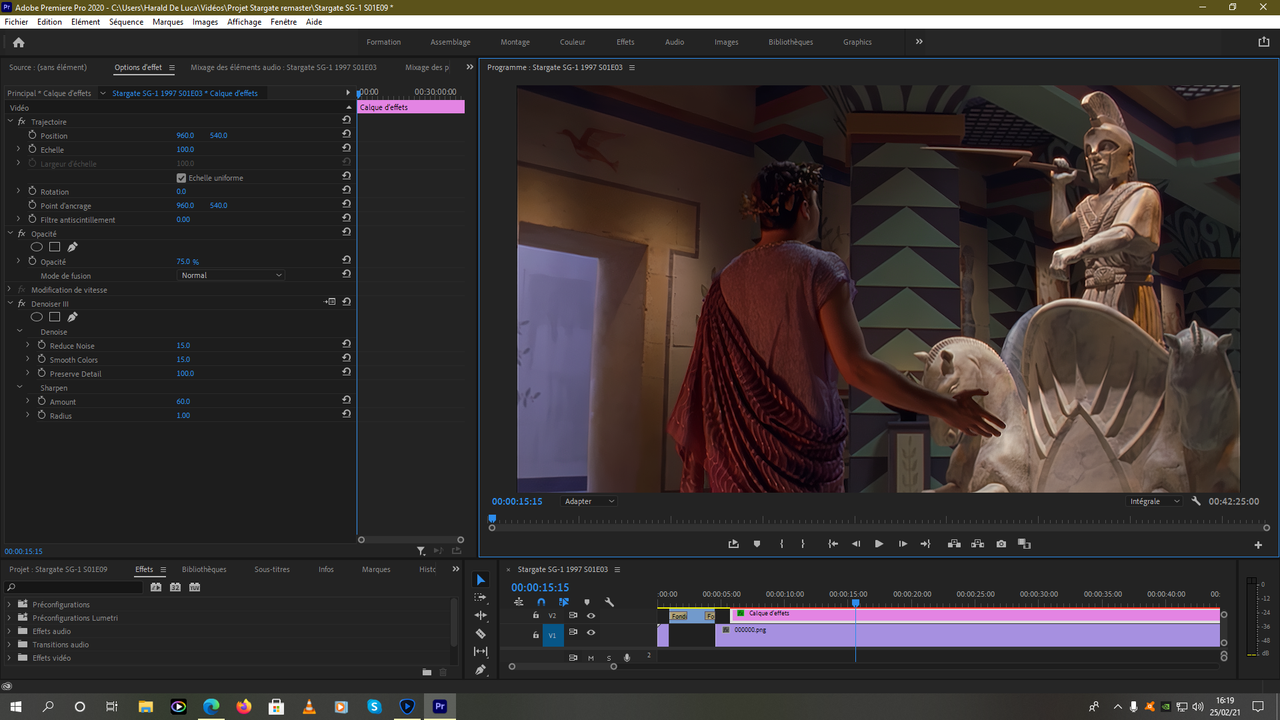Switch to Couleur workspace
1280x720 pixels.
[x=573, y=42]
